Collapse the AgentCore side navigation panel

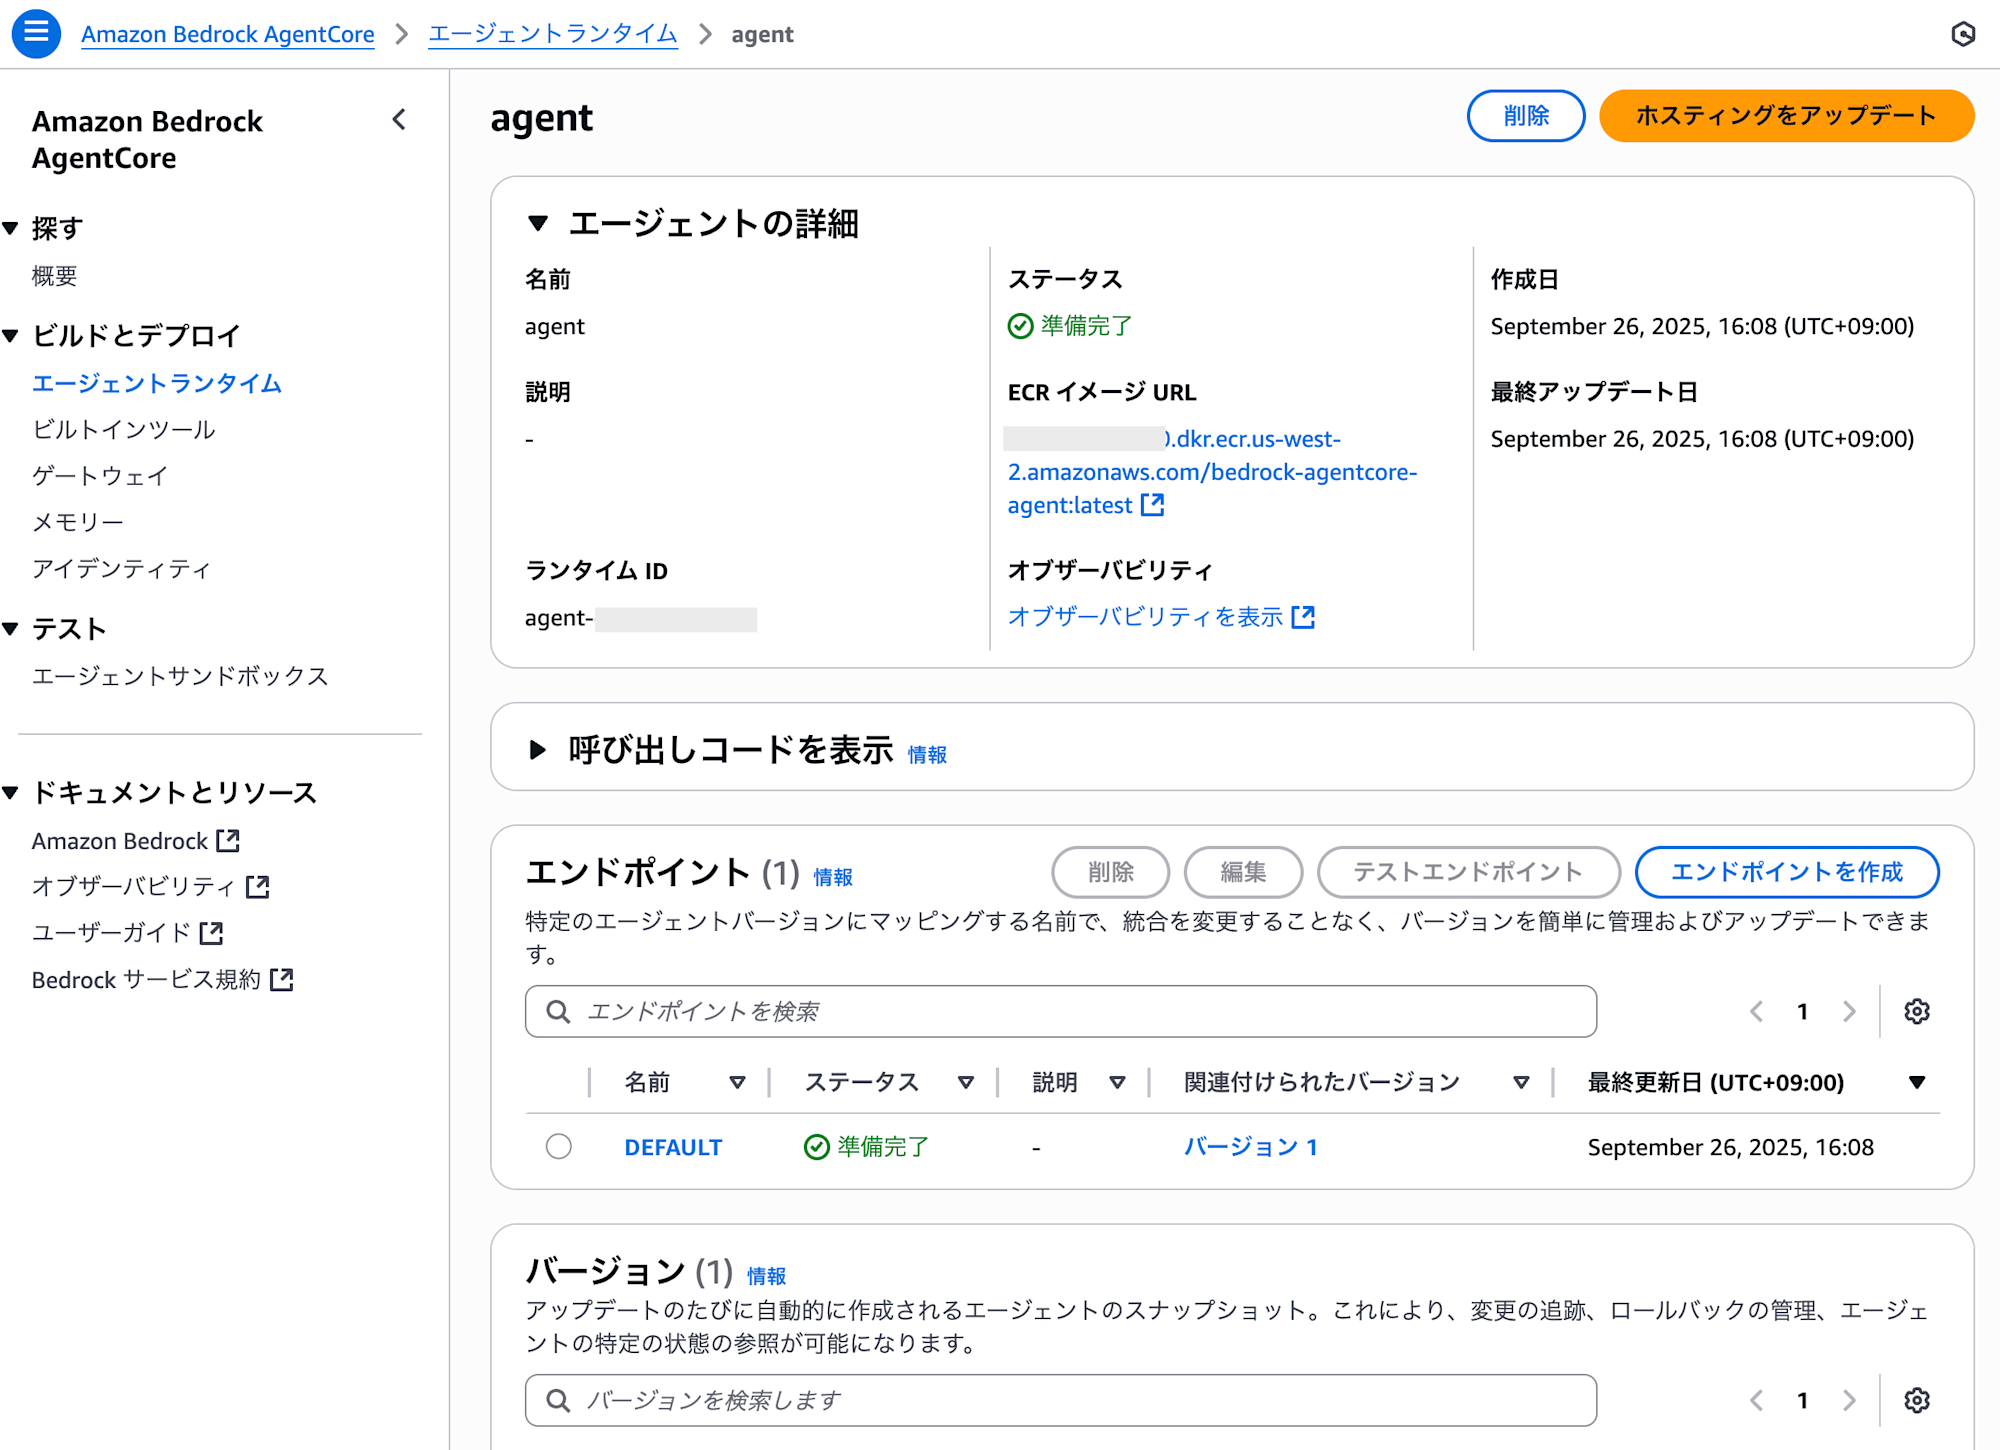[399, 120]
